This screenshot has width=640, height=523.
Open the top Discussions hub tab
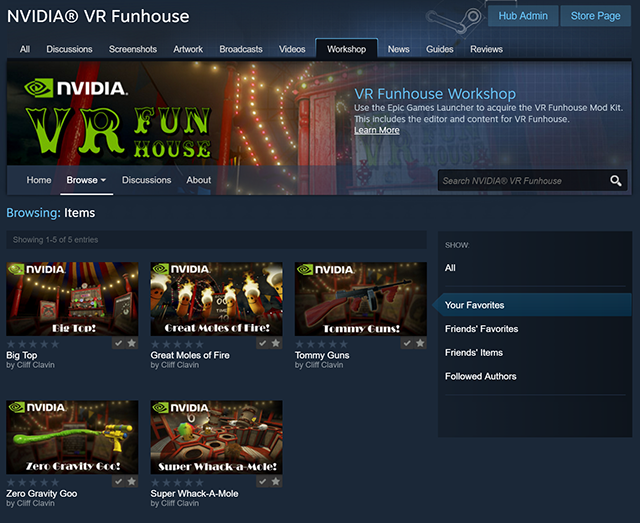[x=69, y=49]
